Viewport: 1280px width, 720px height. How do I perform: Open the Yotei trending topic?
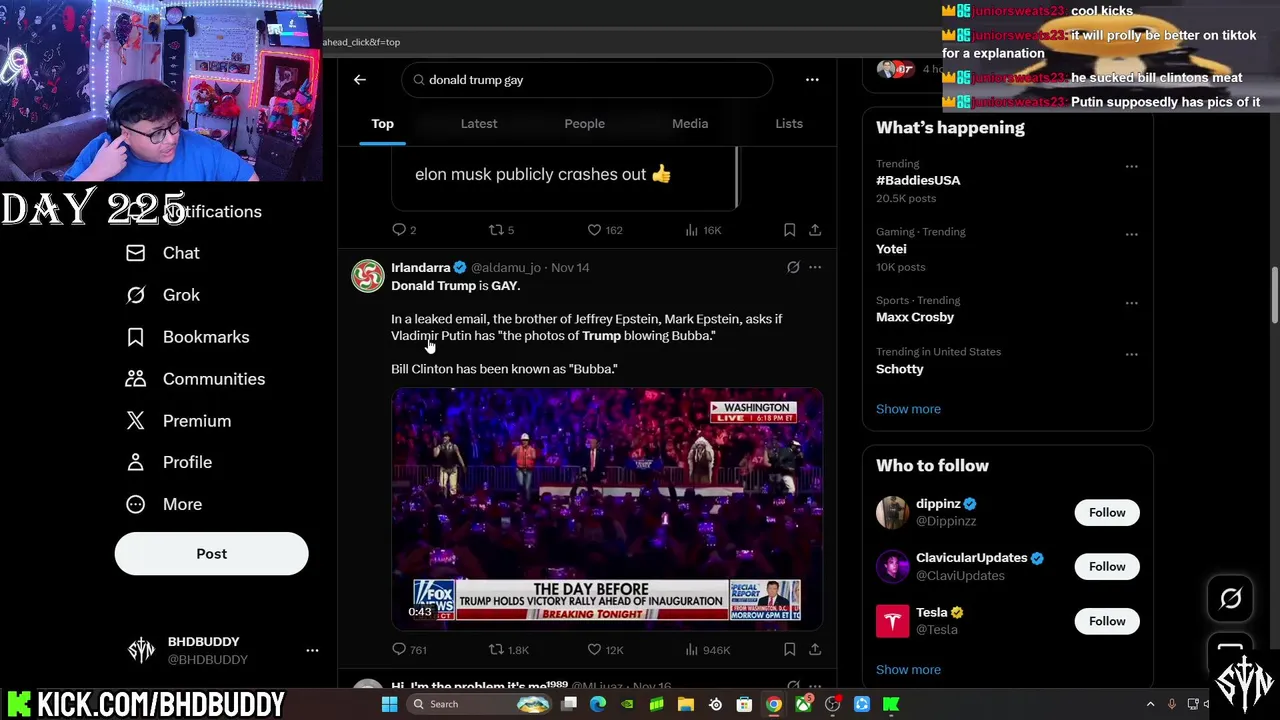click(891, 249)
